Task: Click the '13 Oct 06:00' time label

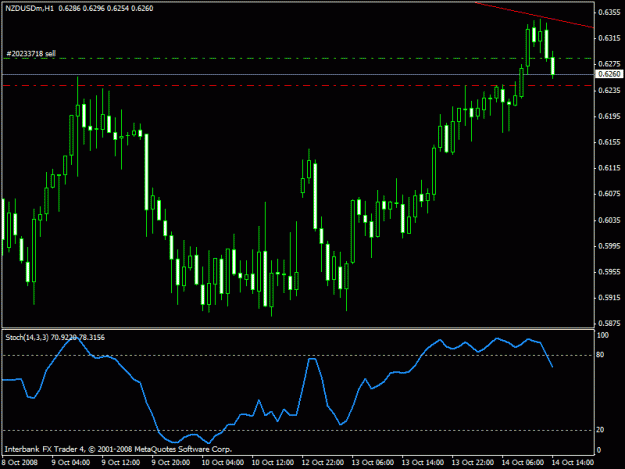Action: (x=373, y=463)
